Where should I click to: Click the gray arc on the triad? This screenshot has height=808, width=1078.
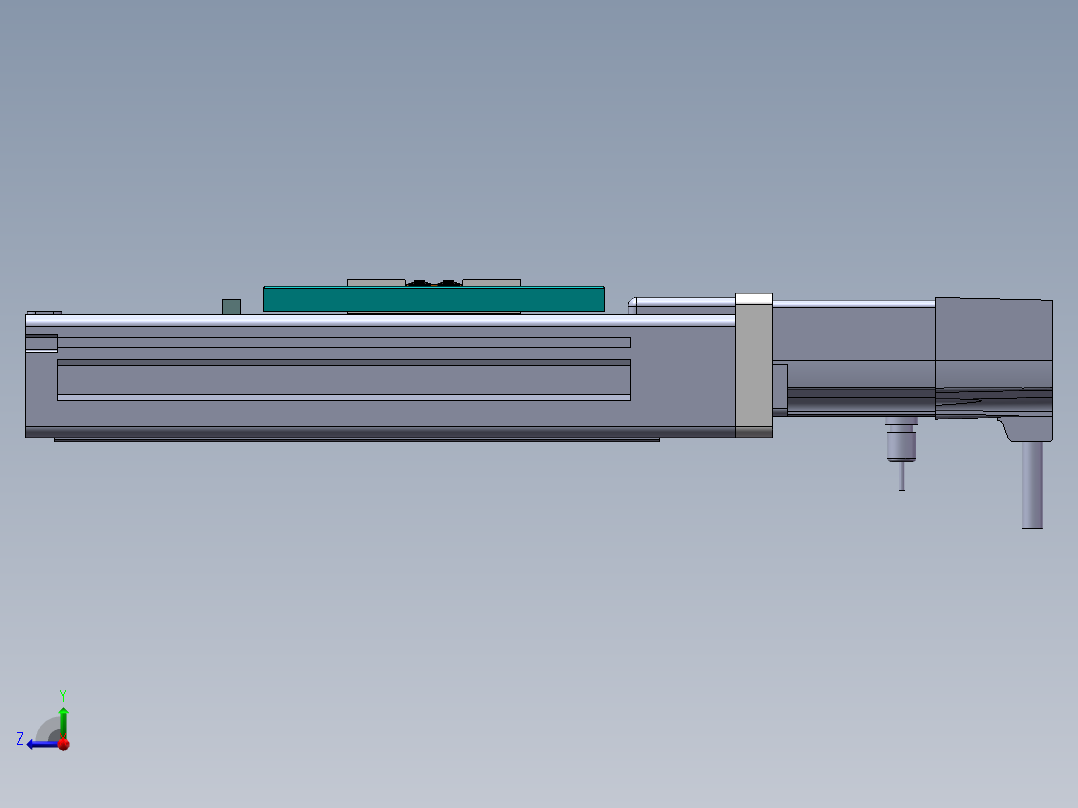[x=48, y=729]
